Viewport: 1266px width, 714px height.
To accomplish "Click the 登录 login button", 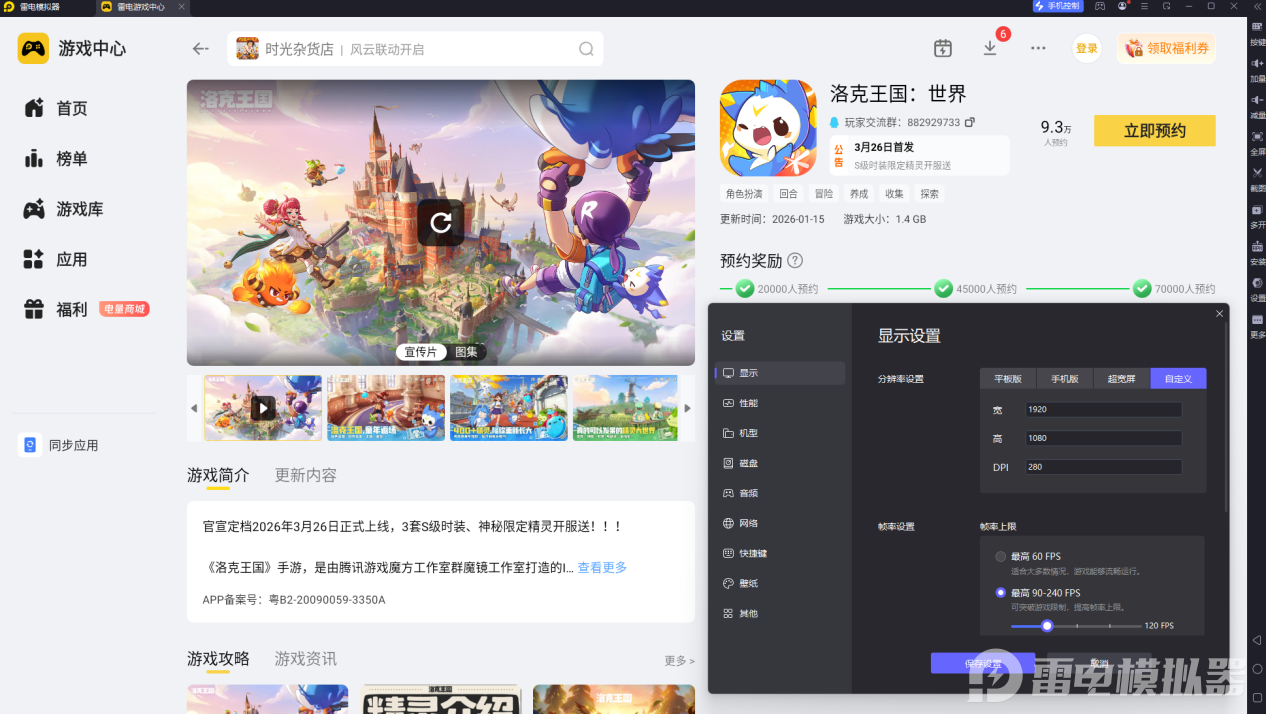I will (x=1087, y=48).
